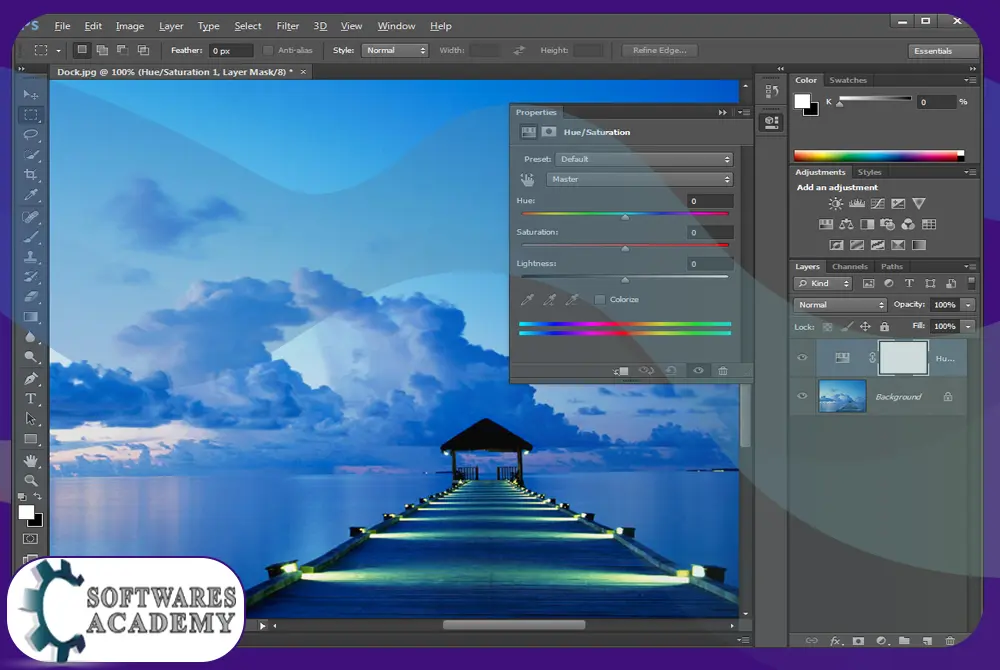Toggle adjustment visibility in Properties panel
This screenshot has width=1000, height=670.
(x=698, y=371)
